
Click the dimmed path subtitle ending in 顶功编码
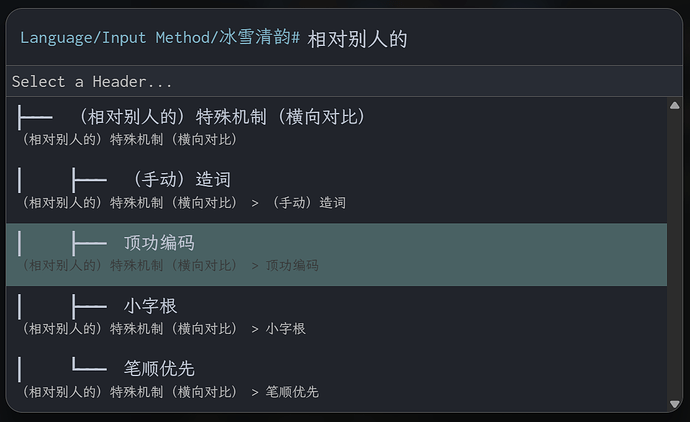click(x=169, y=265)
